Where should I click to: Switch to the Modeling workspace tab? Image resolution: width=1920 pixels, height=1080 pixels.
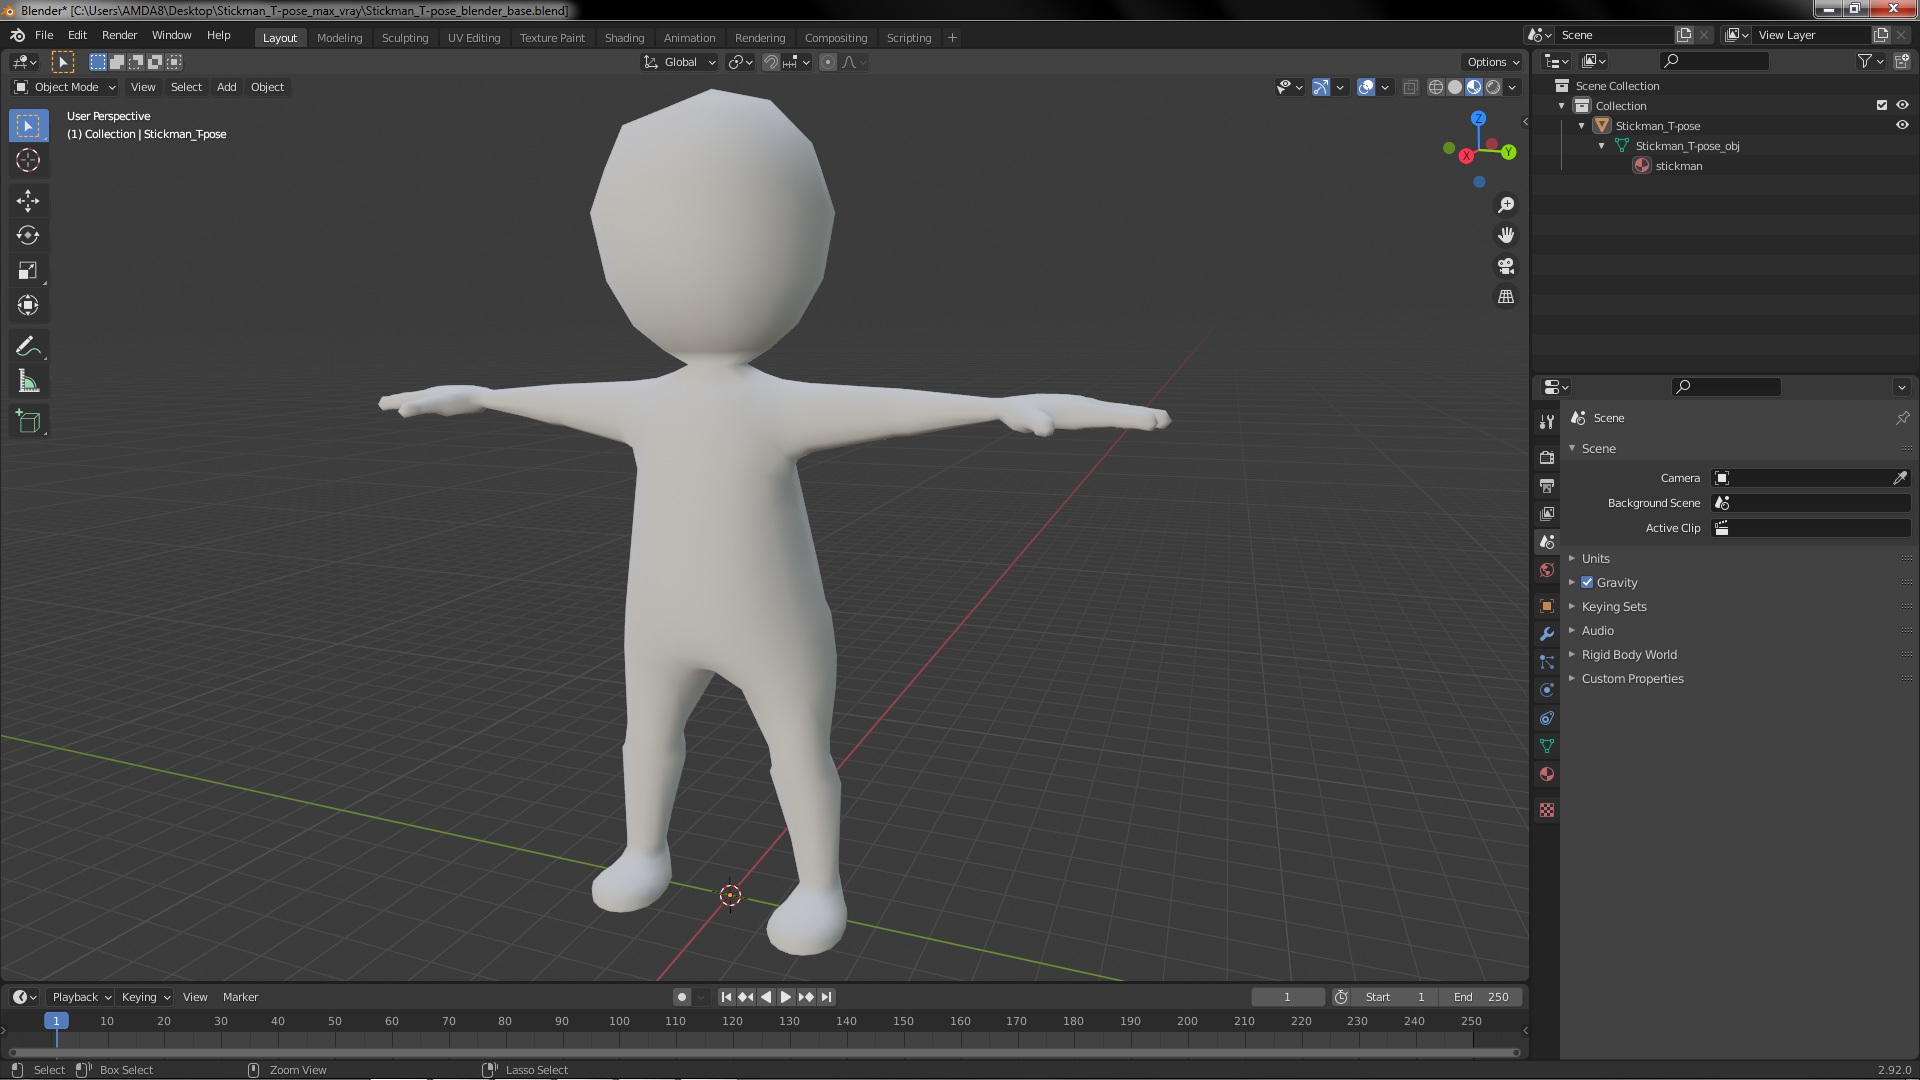point(339,38)
